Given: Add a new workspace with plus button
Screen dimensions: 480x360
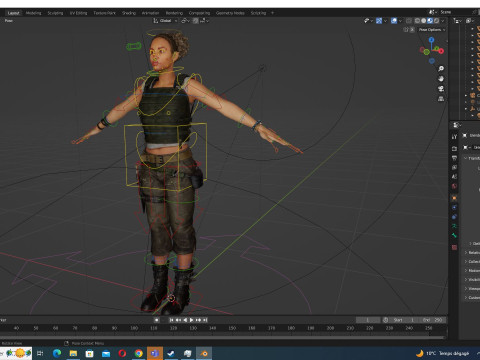Looking at the screenshot, I should pyautogui.click(x=272, y=13).
